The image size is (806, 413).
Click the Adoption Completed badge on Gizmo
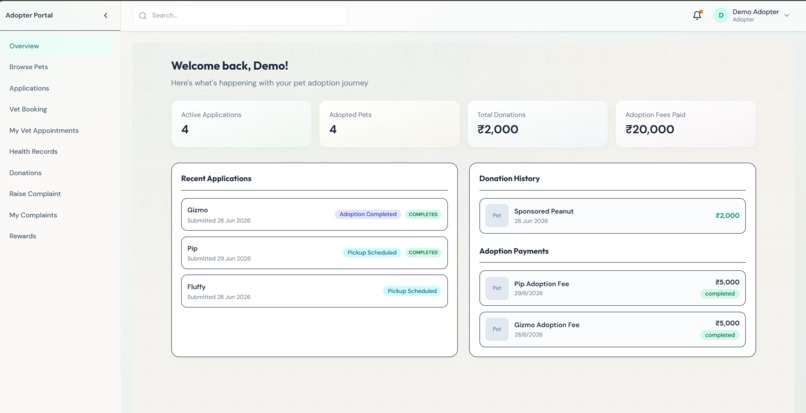tap(368, 214)
